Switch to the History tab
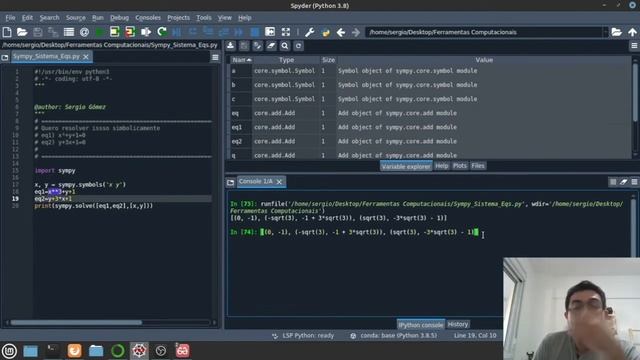The height and width of the screenshot is (360, 640). tap(458, 324)
